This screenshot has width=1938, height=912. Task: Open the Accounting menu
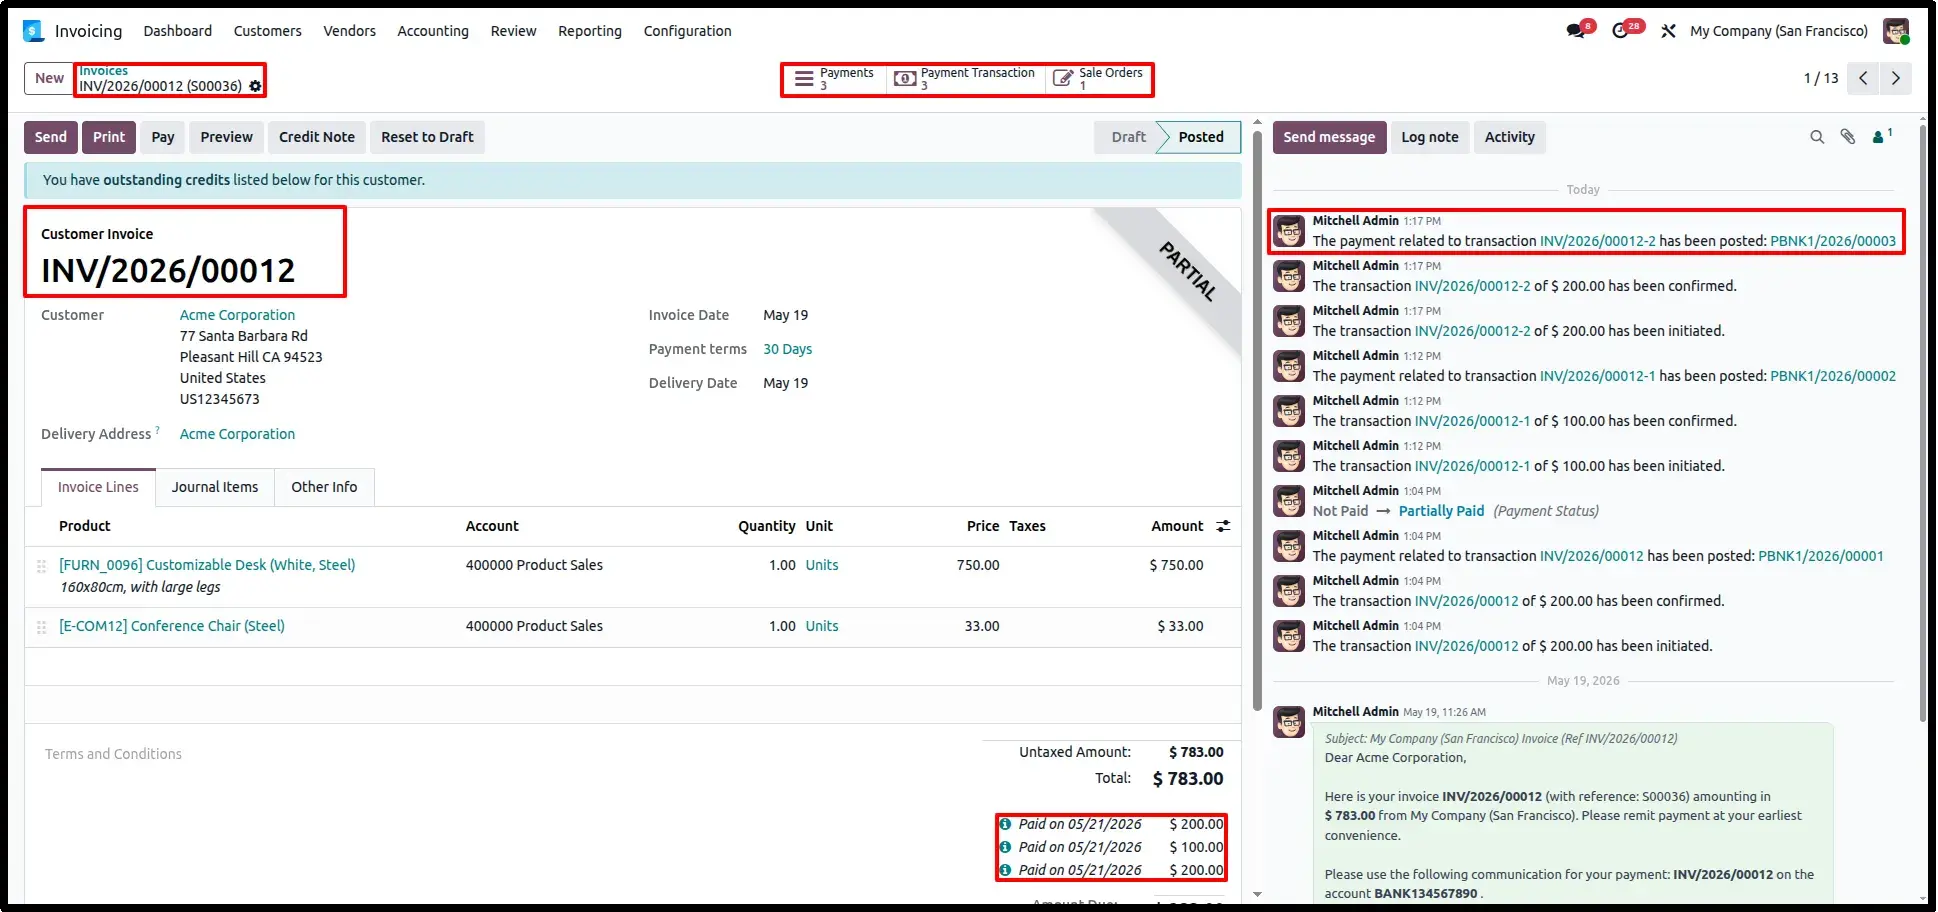pos(433,31)
